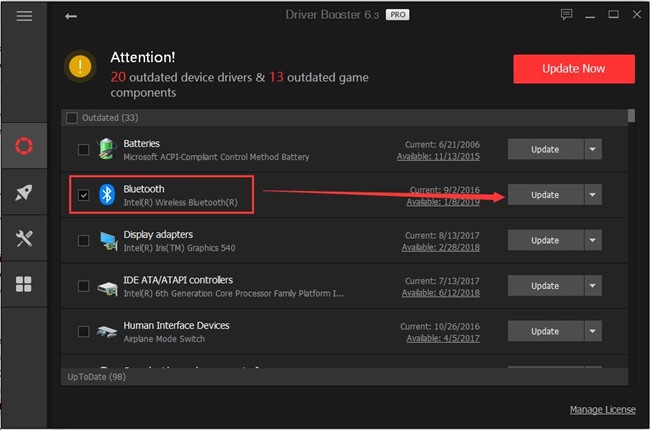Open the feedback chat icon

coord(566,15)
